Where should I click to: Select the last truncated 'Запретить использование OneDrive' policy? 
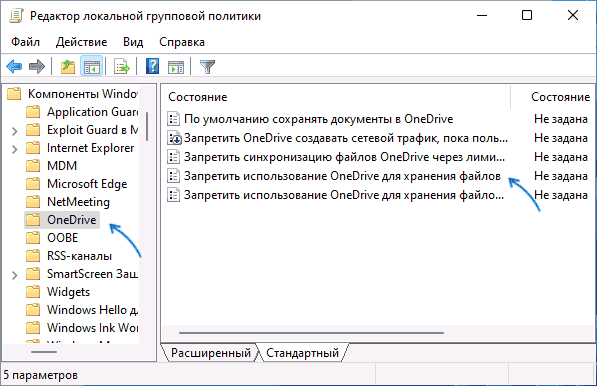tap(344, 195)
